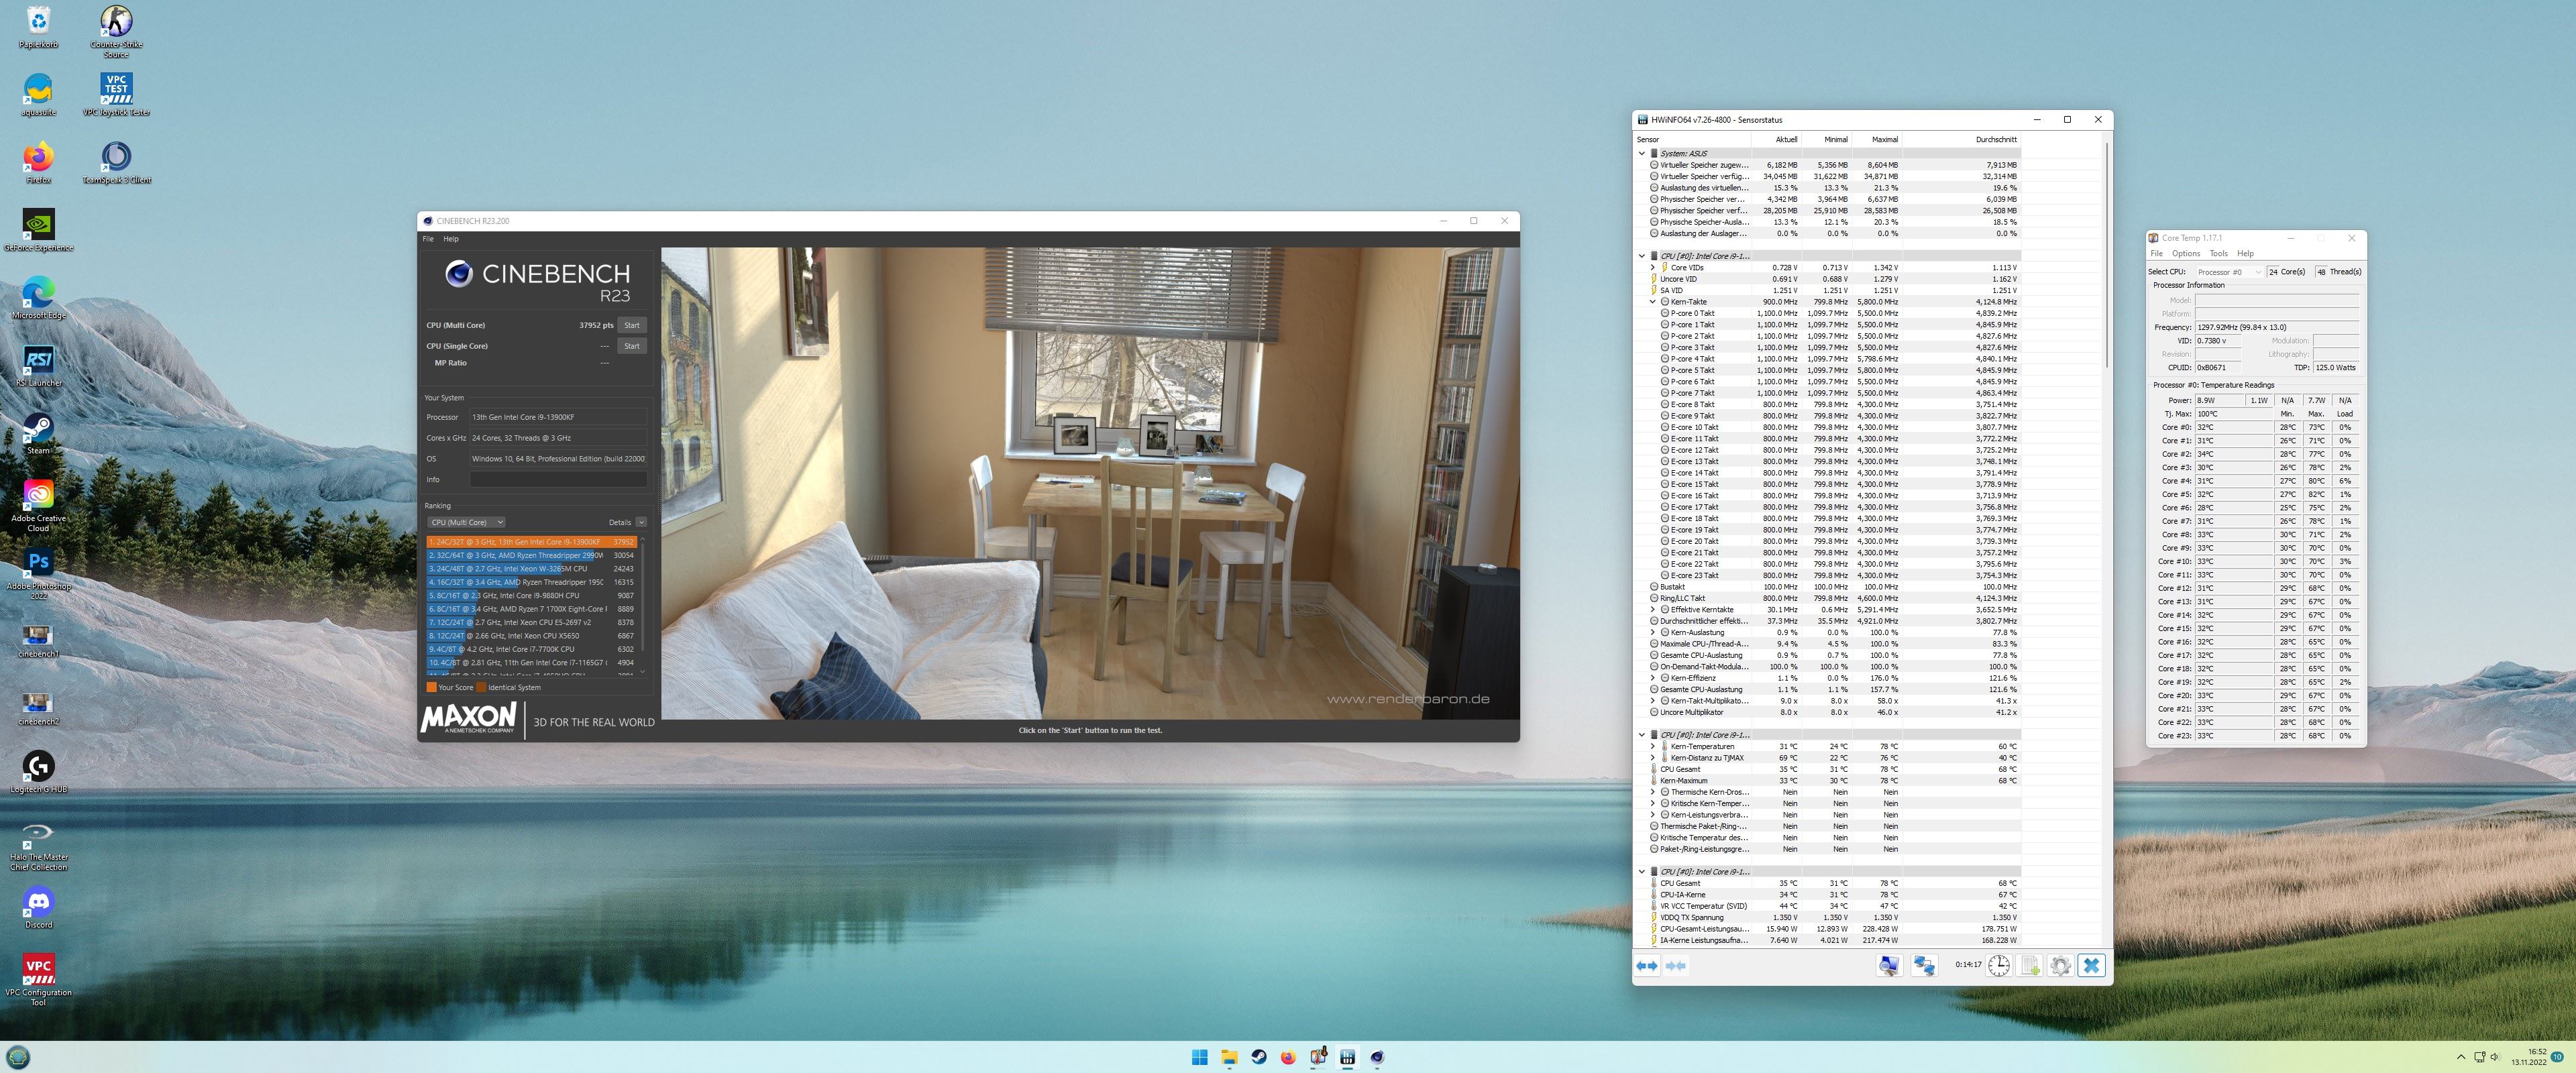
Task: Start HWiNFO logging with document-plus icon
Action: click(2029, 965)
